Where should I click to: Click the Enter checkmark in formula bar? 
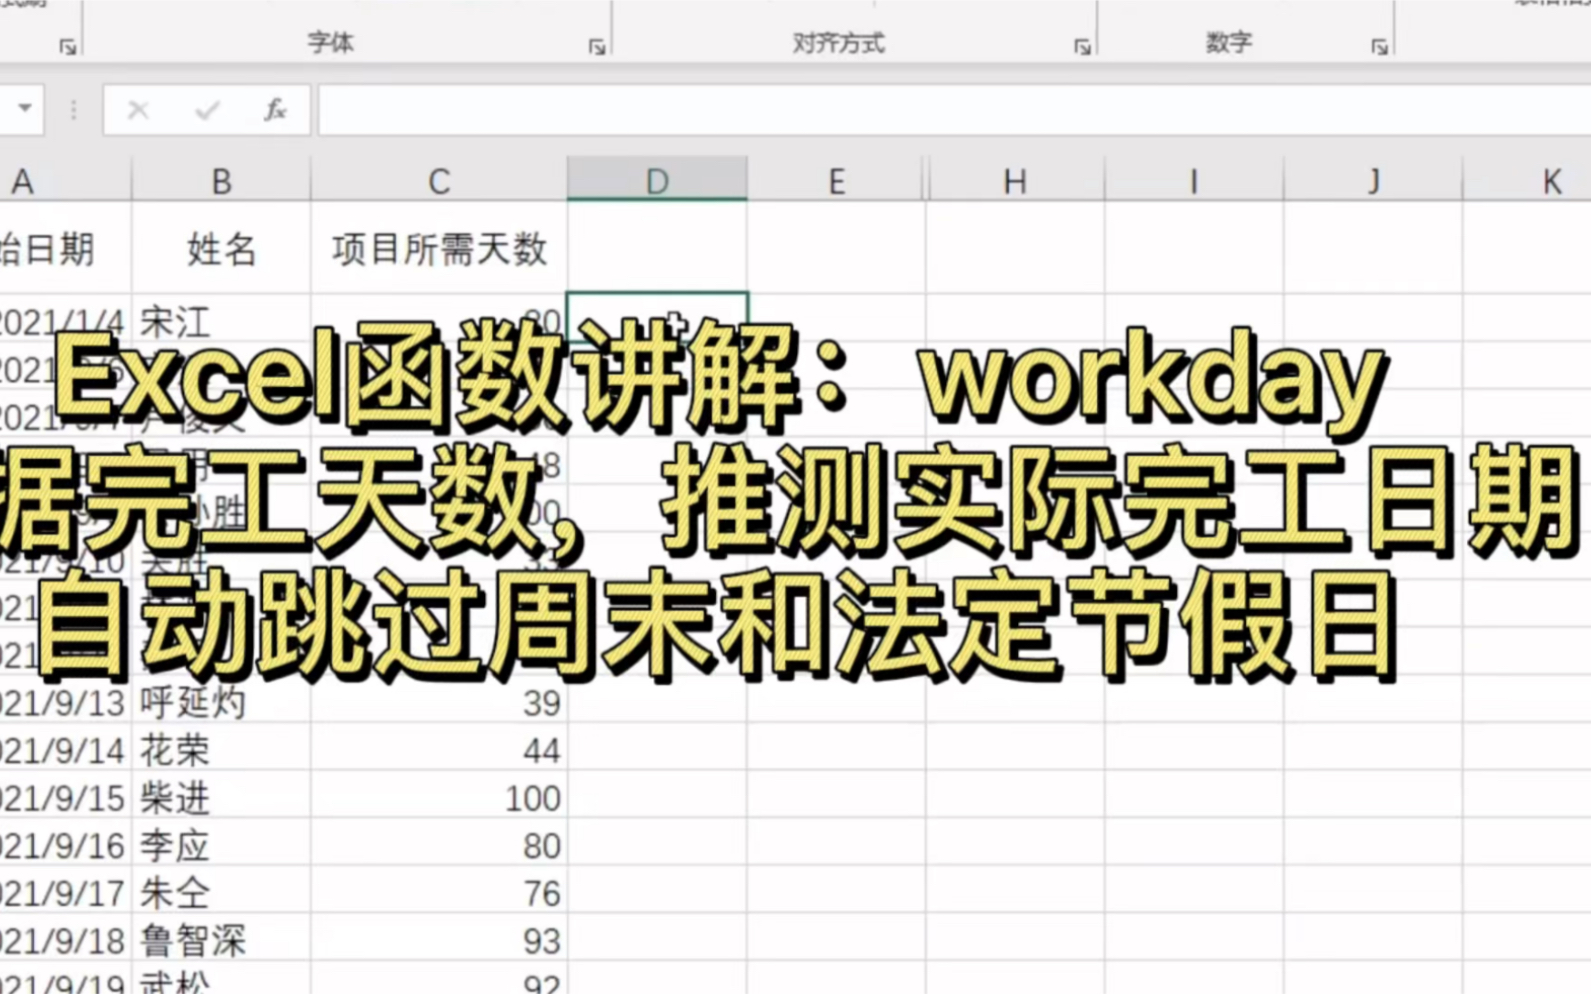(207, 110)
